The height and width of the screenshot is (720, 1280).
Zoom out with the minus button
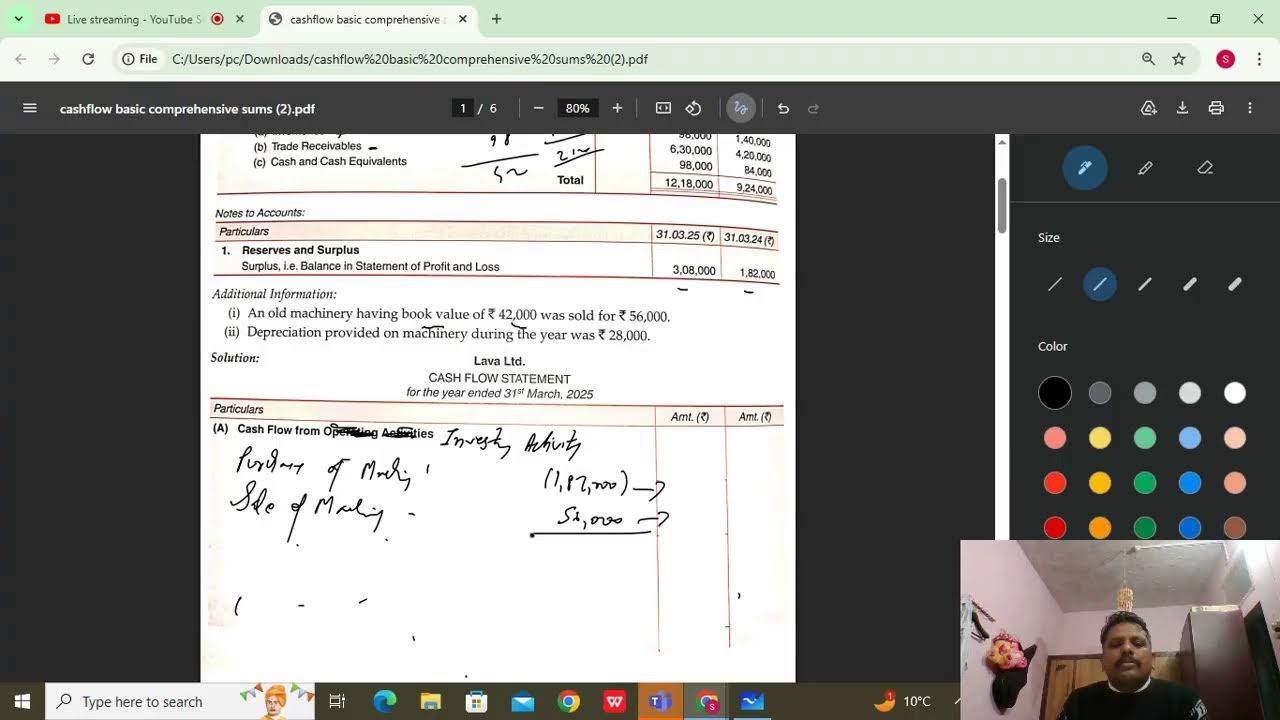(x=538, y=108)
